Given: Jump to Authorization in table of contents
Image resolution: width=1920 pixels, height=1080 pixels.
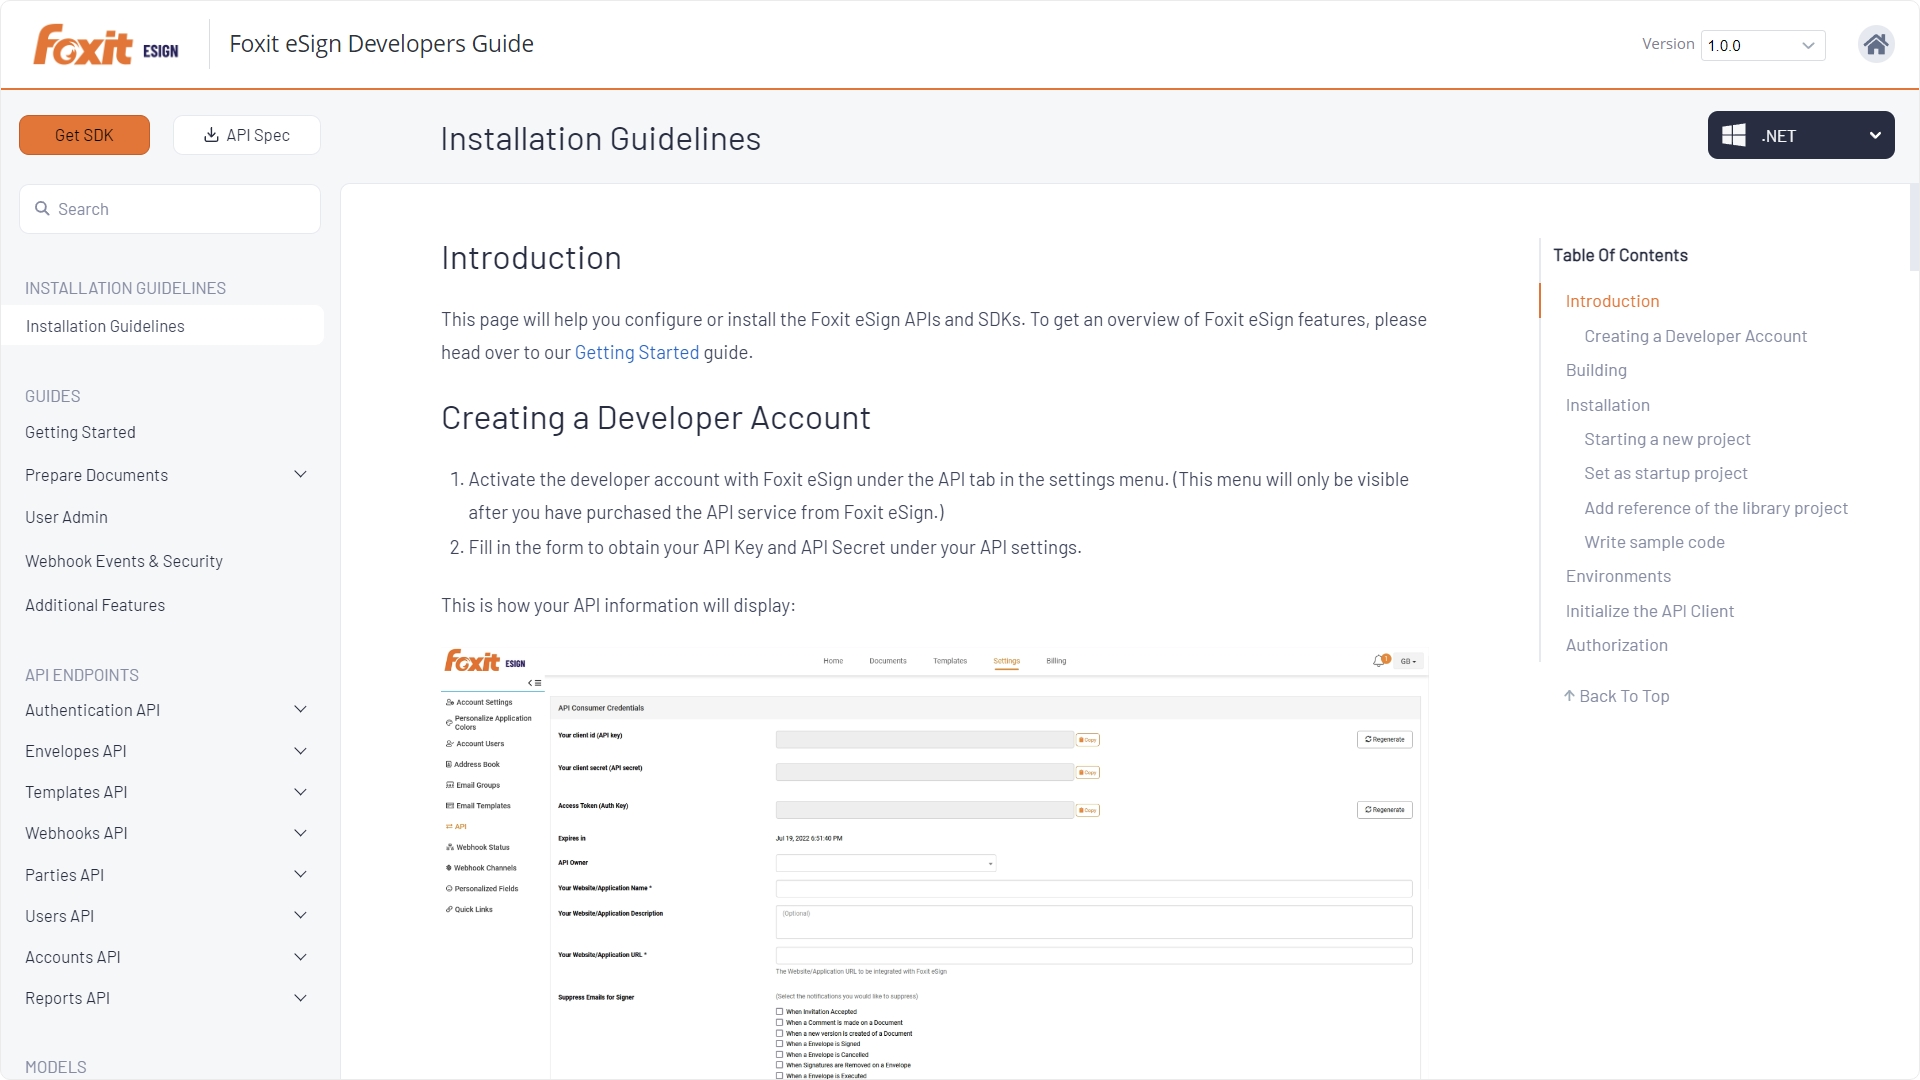Looking at the screenshot, I should pos(1616,645).
